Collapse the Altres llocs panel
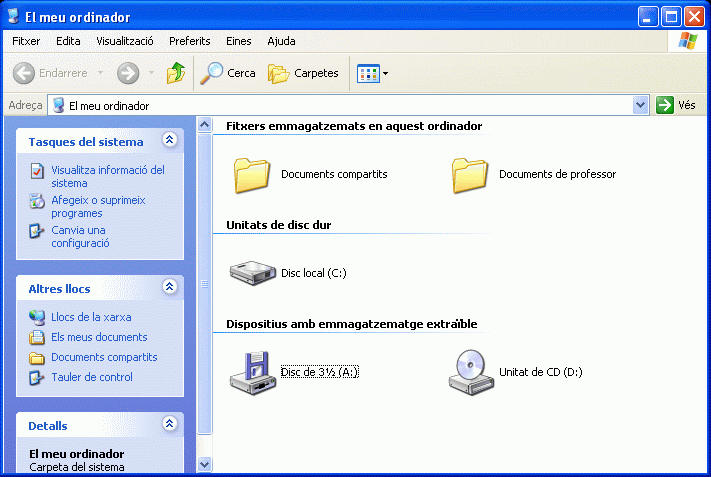 click(169, 288)
